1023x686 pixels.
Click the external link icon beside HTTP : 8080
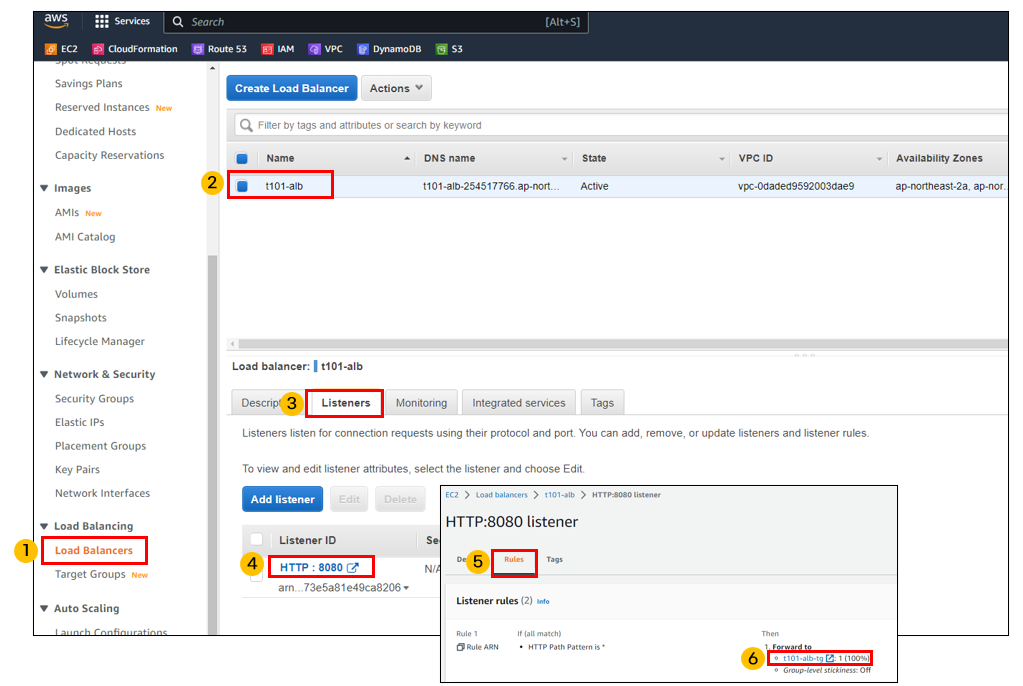pos(353,567)
